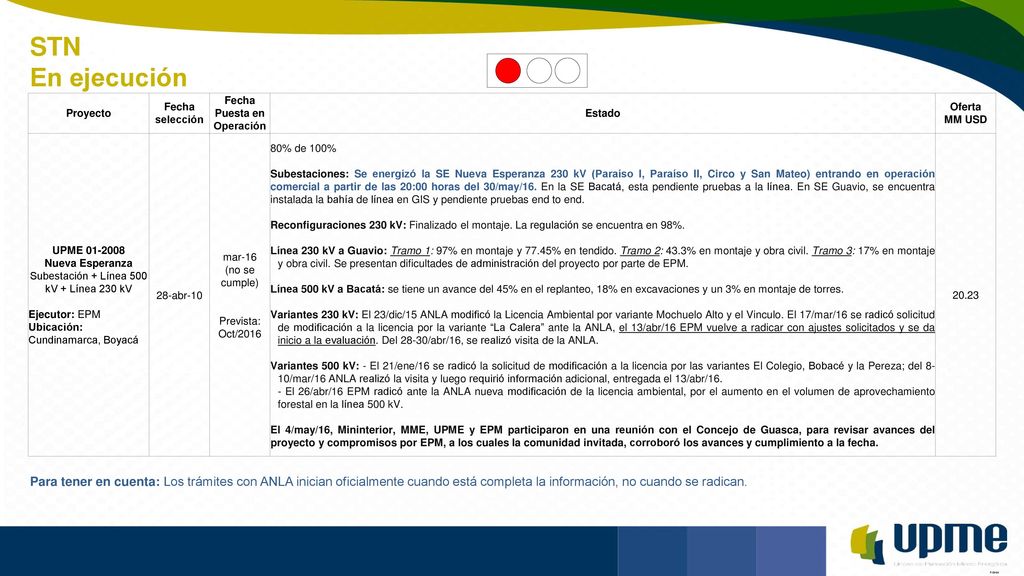Click the 'Proyecto' column header

88,113
